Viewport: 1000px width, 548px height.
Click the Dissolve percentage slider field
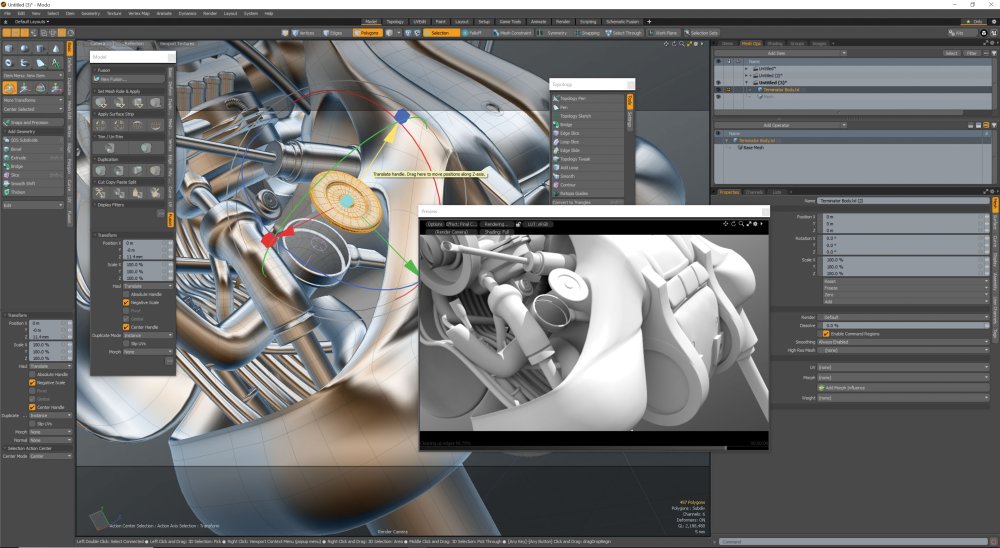[x=903, y=325]
